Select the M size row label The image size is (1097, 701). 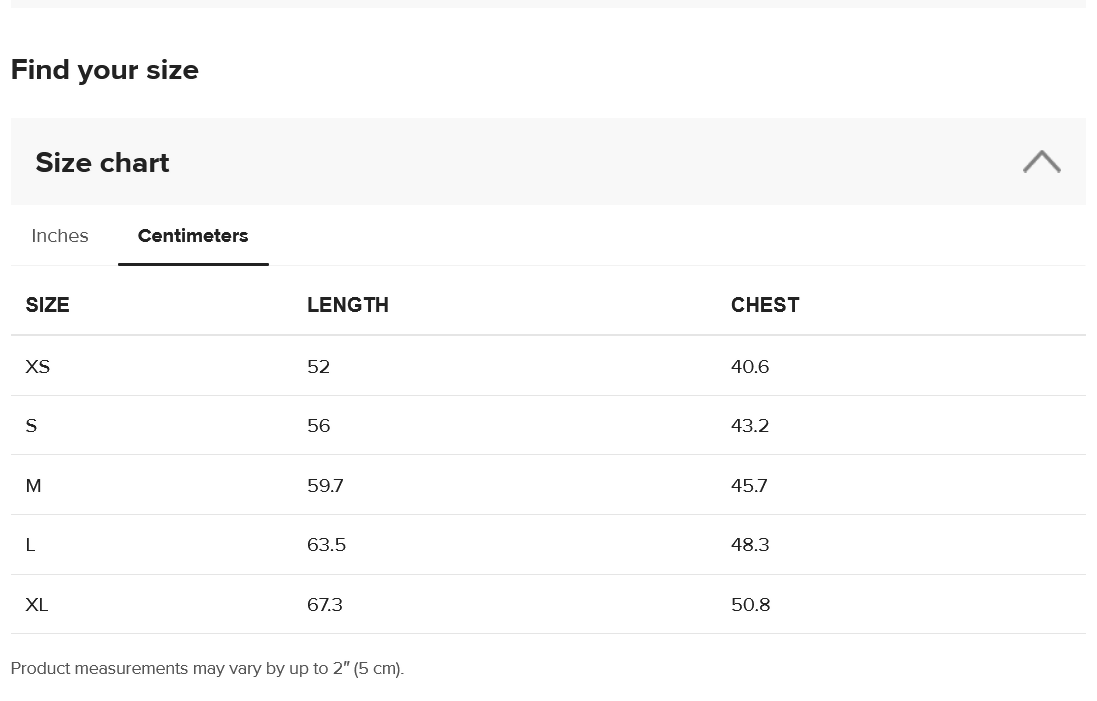(33, 486)
